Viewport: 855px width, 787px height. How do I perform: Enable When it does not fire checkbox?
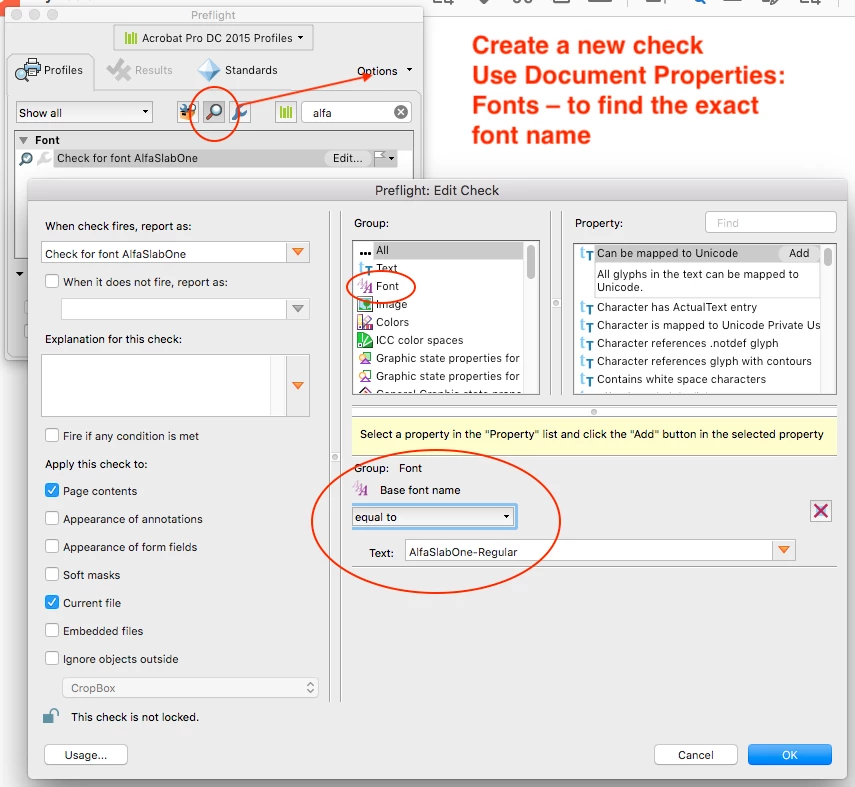(x=52, y=281)
